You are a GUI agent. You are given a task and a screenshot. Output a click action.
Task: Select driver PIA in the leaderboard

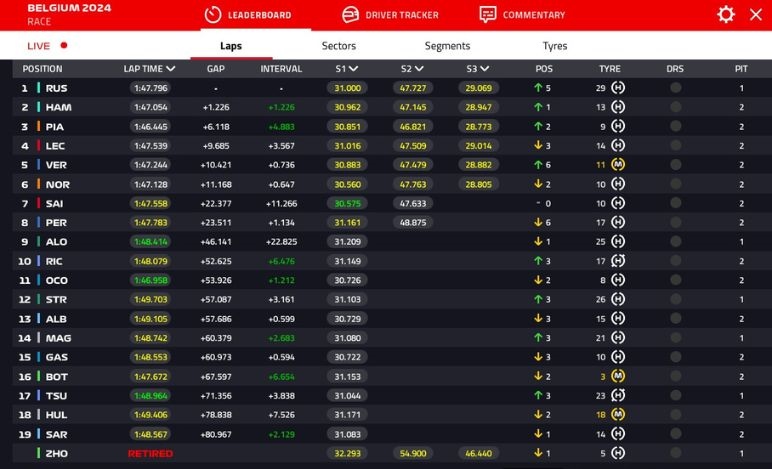pos(56,127)
